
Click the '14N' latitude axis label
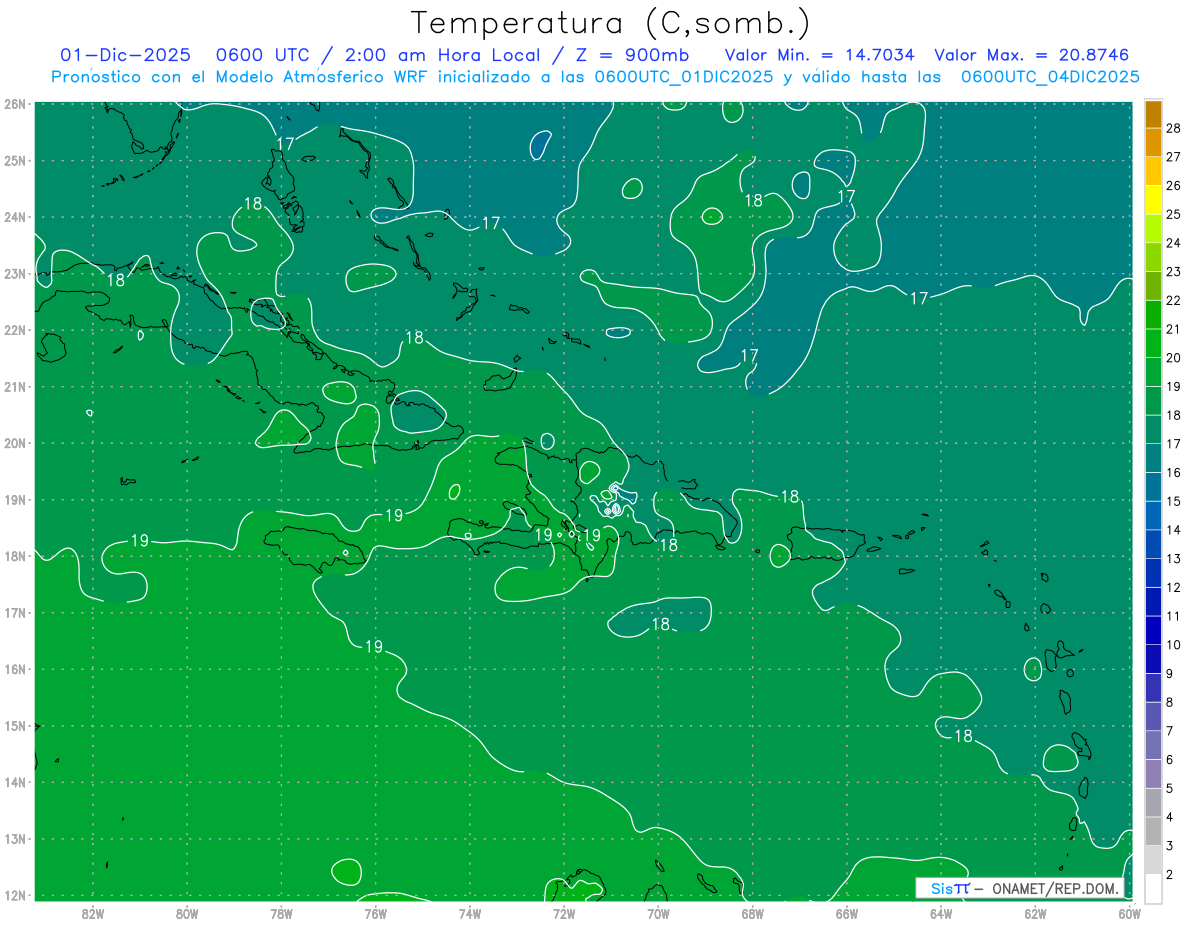[x=15, y=782]
